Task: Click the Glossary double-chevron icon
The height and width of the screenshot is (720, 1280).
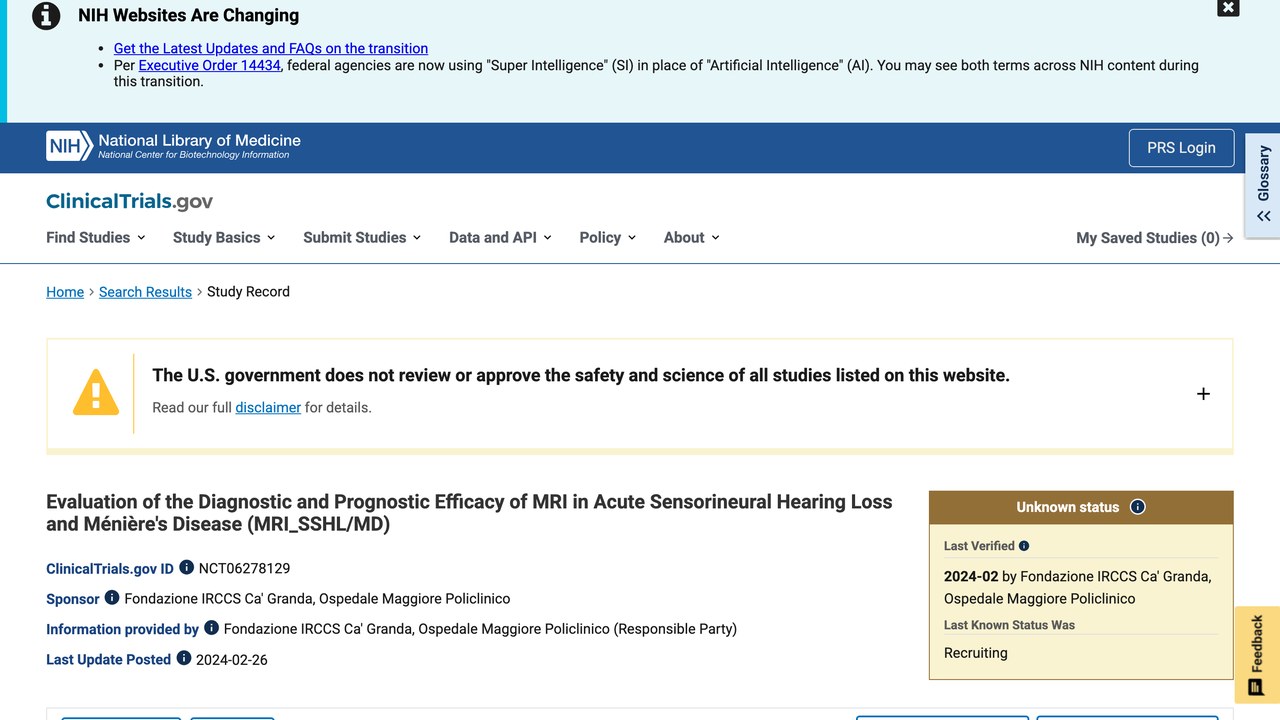Action: (1264, 216)
